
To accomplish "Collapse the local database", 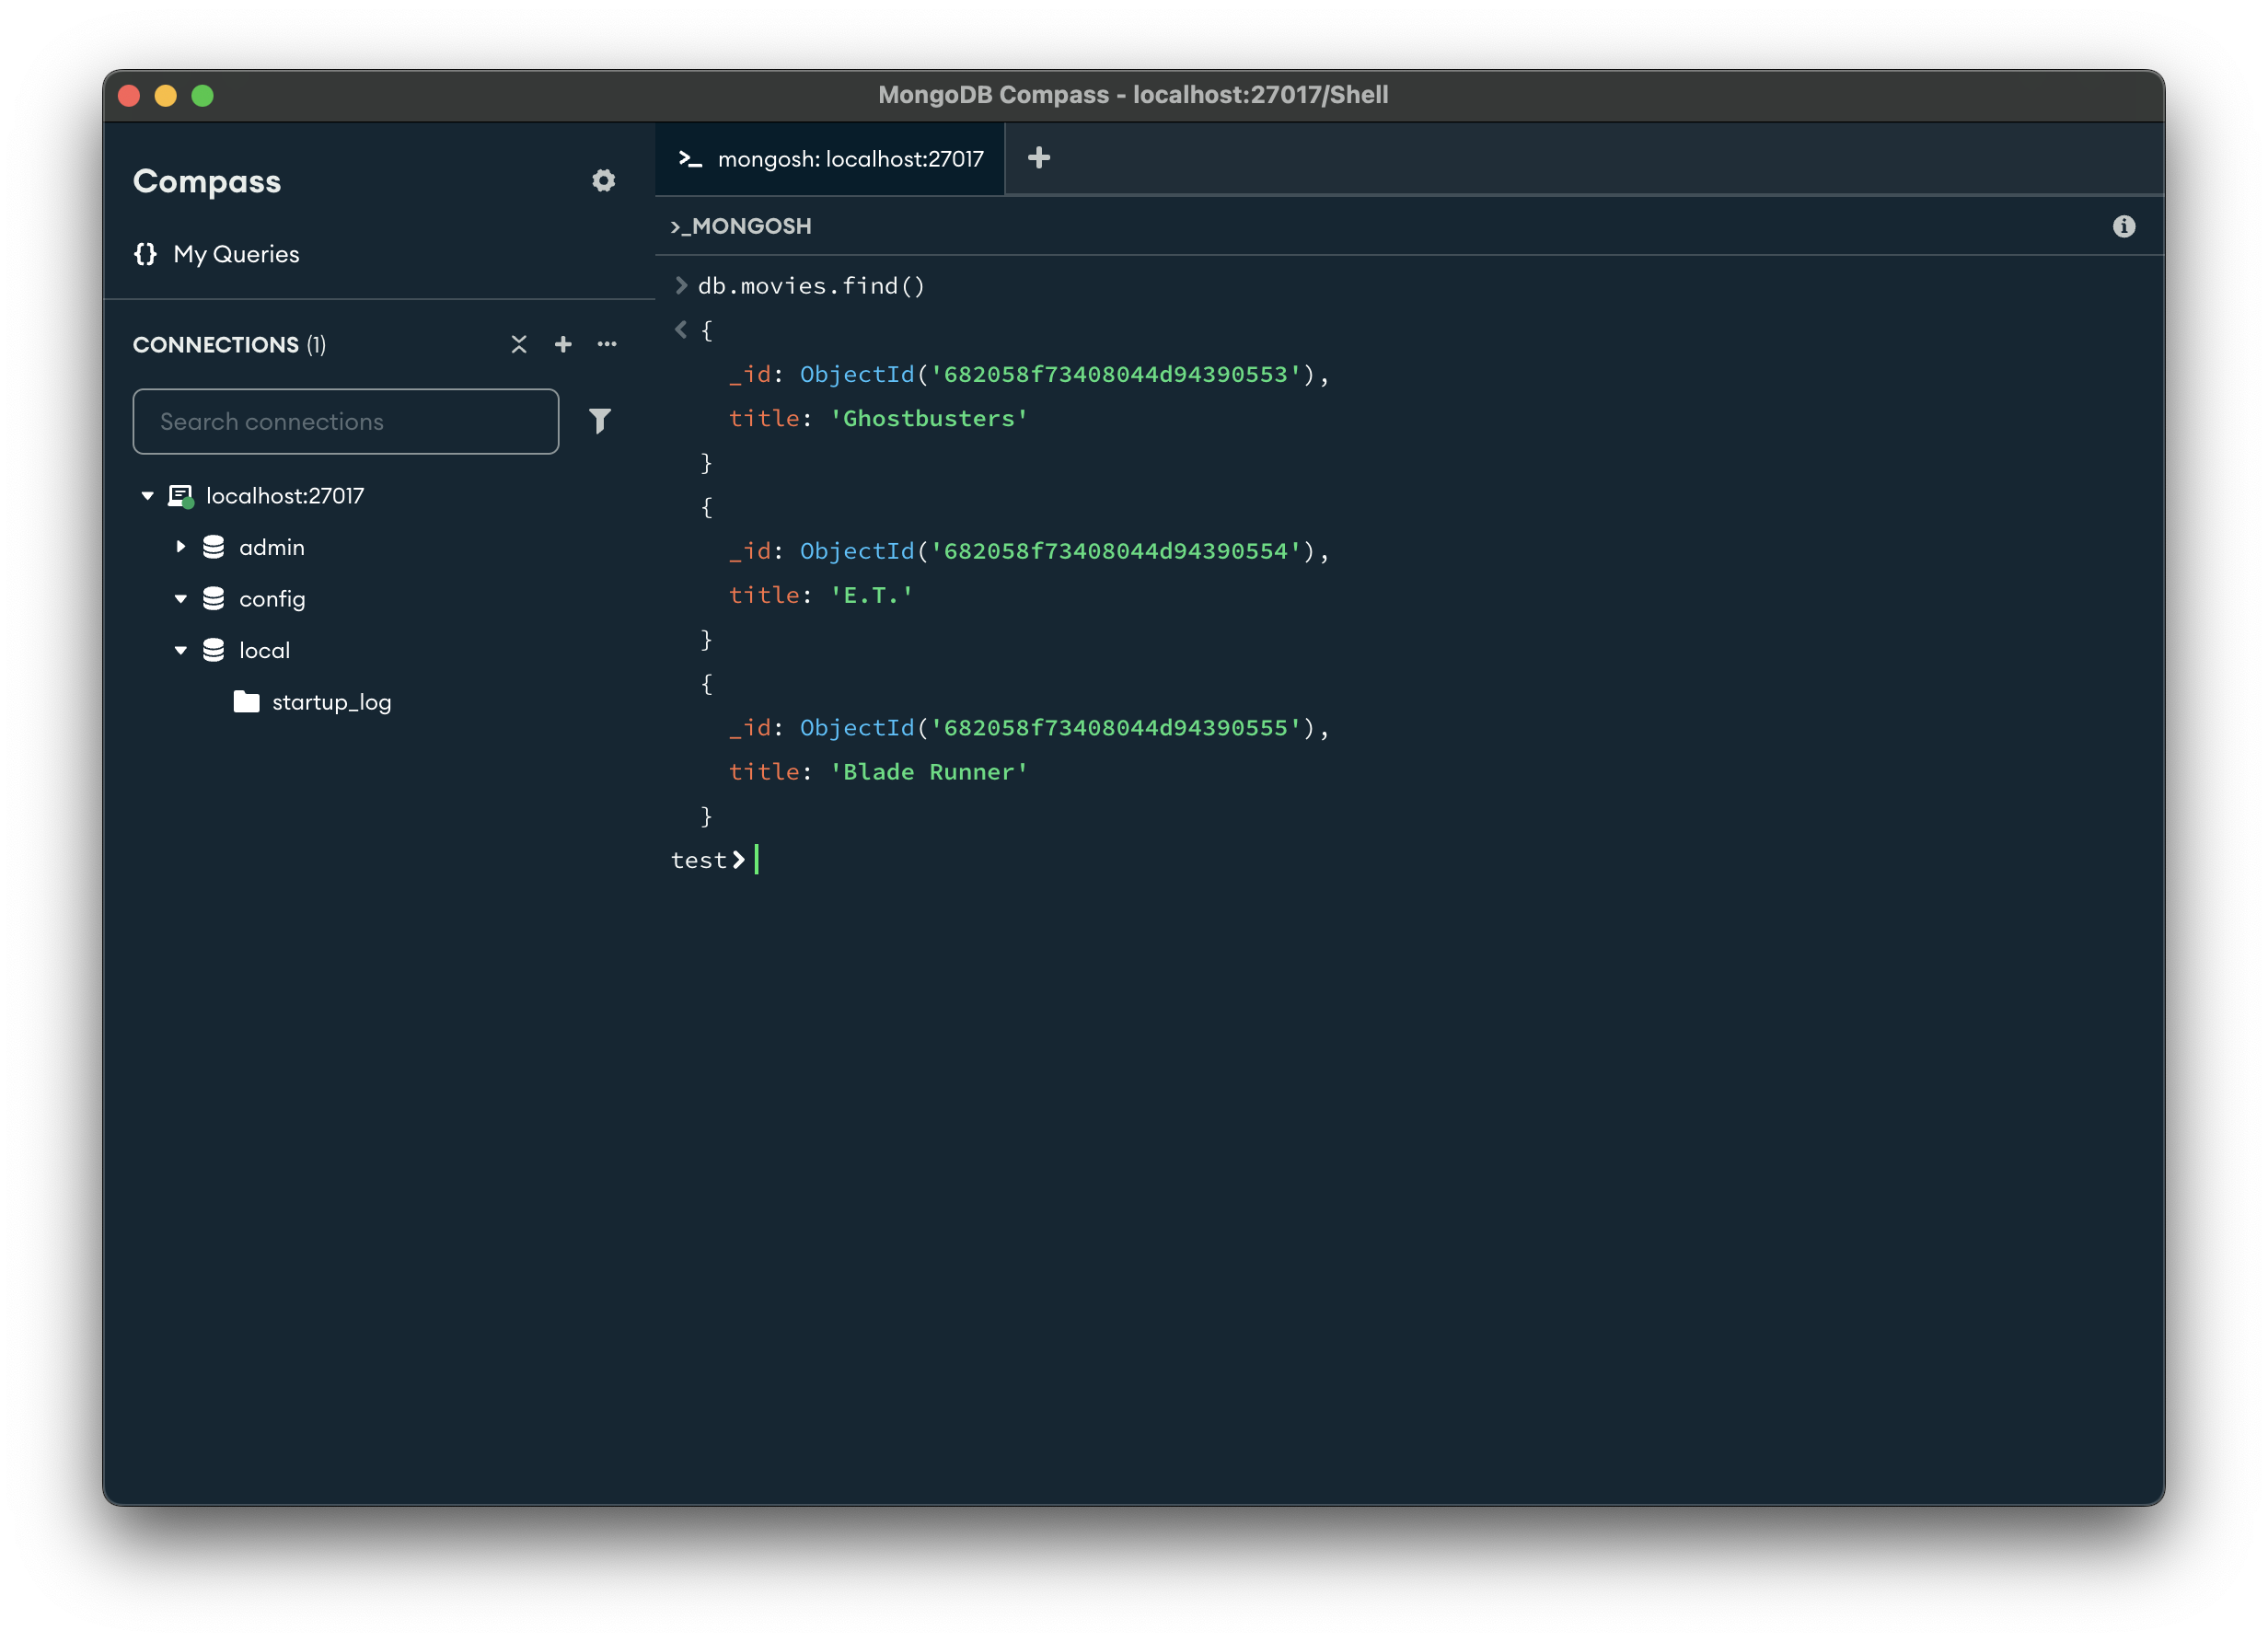I will 181,651.
